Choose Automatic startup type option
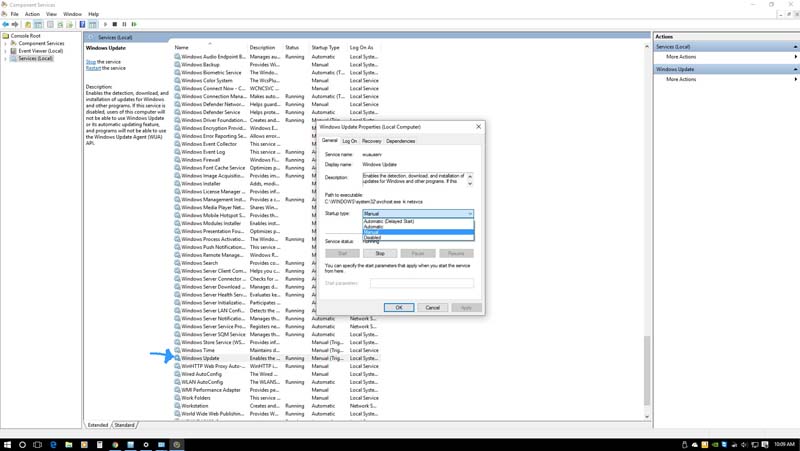The image size is (800, 451). click(x=418, y=227)
